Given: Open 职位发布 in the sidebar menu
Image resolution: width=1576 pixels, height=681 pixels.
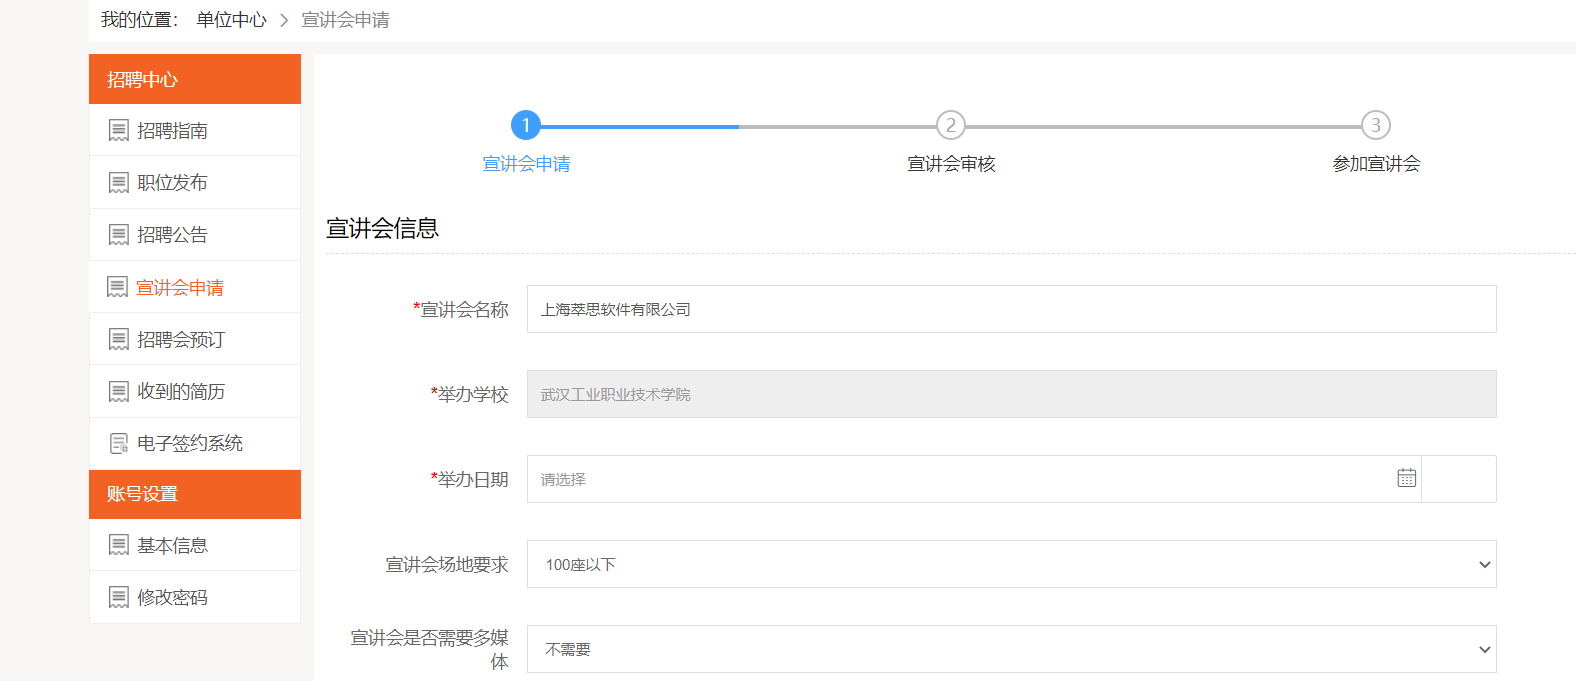Looking at the screenshot, I should [172, 183].
